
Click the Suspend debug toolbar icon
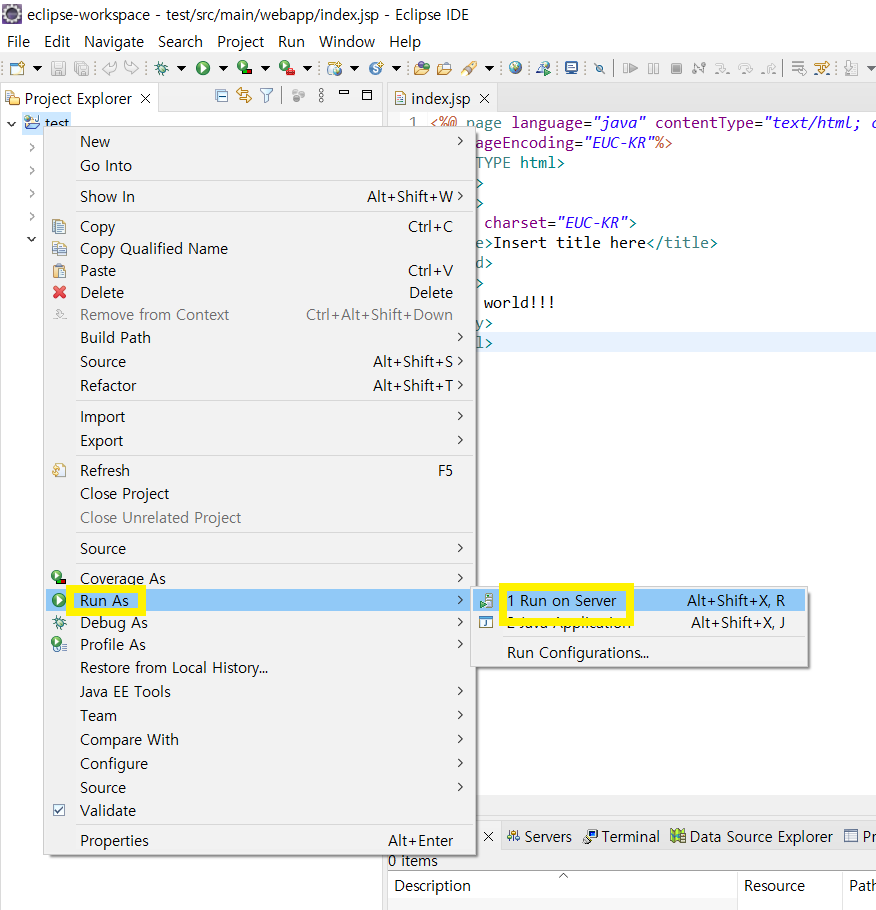pos(653,68)
